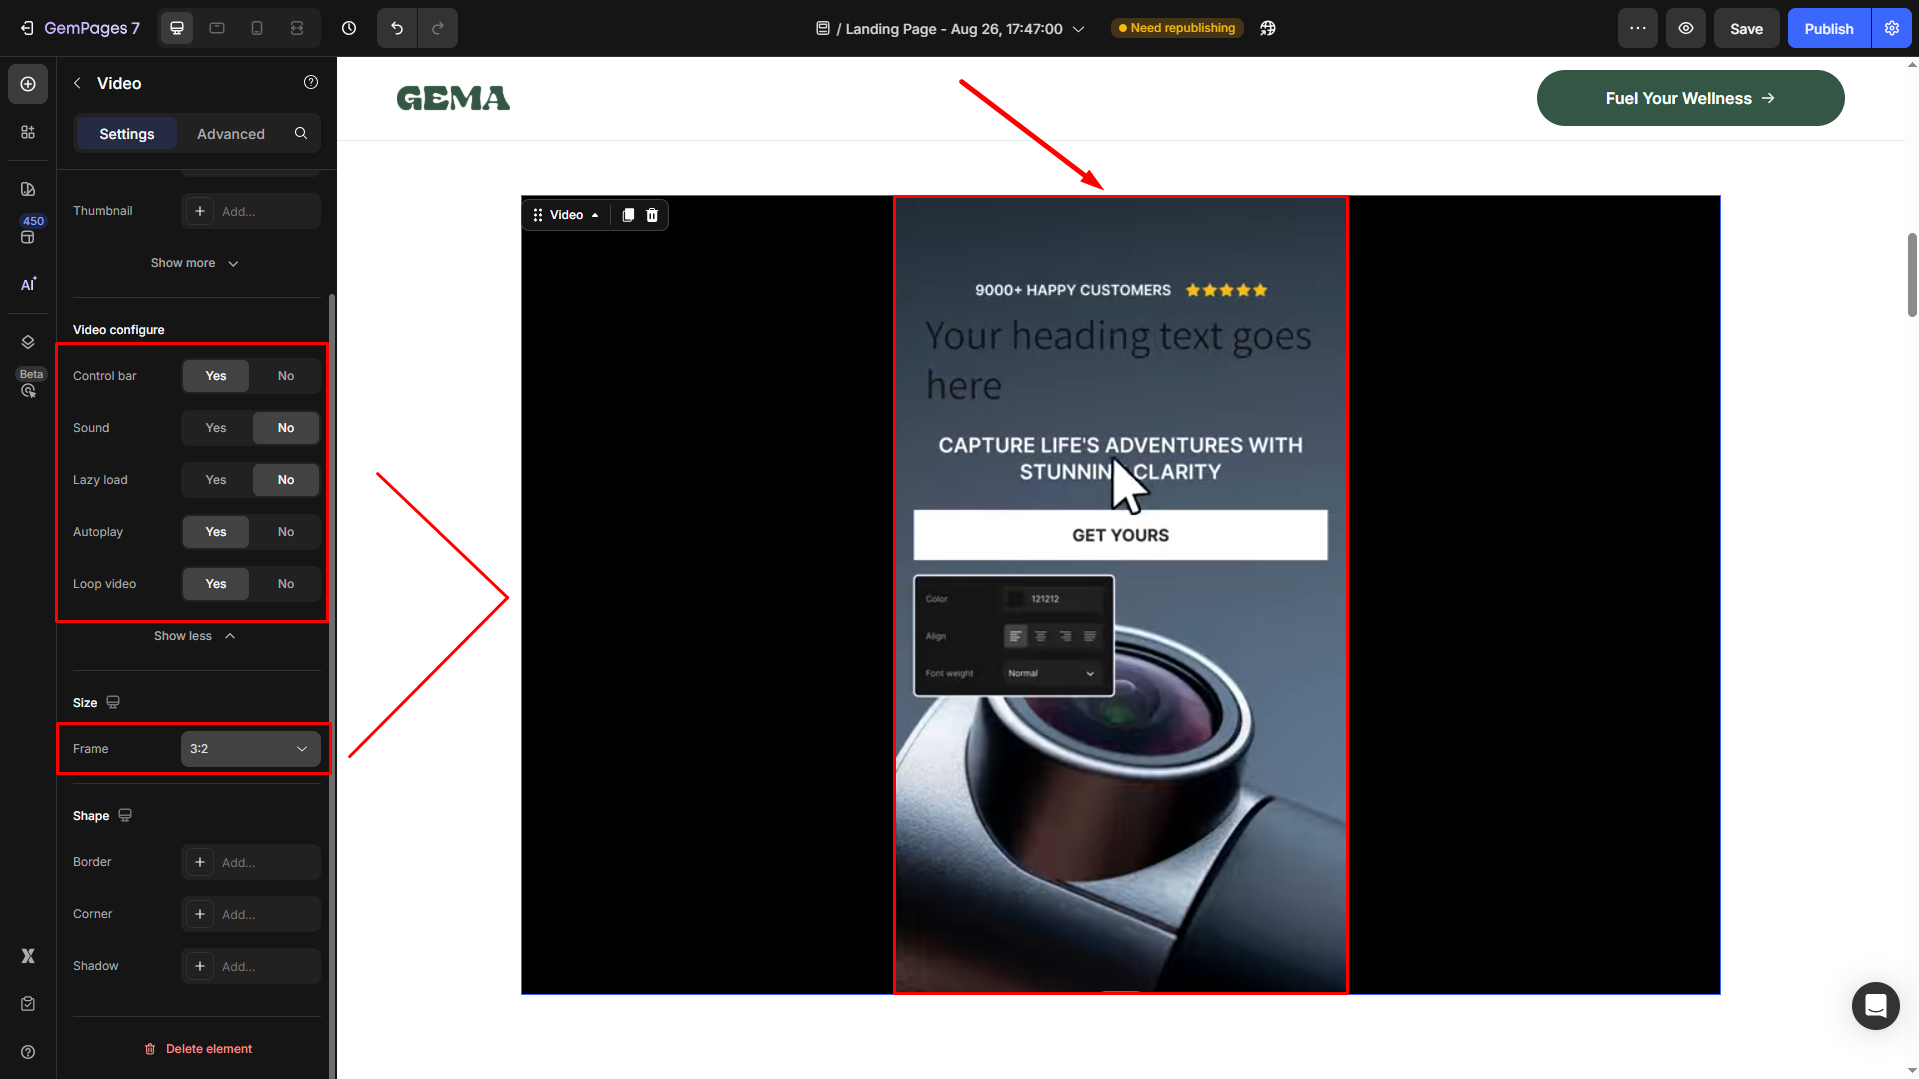This screenshot has height=1079, width=1919.
Task: Click the video preview on canvas
Action: [x=1120, y=595]
